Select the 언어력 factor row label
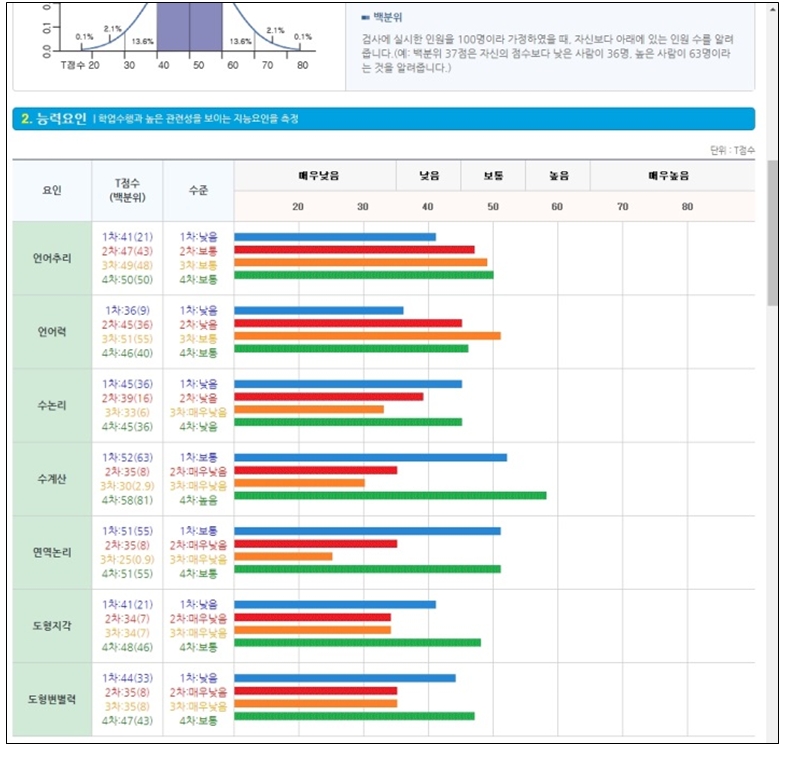The height and width of the screenshot is (759, 785). coord(52,331)
